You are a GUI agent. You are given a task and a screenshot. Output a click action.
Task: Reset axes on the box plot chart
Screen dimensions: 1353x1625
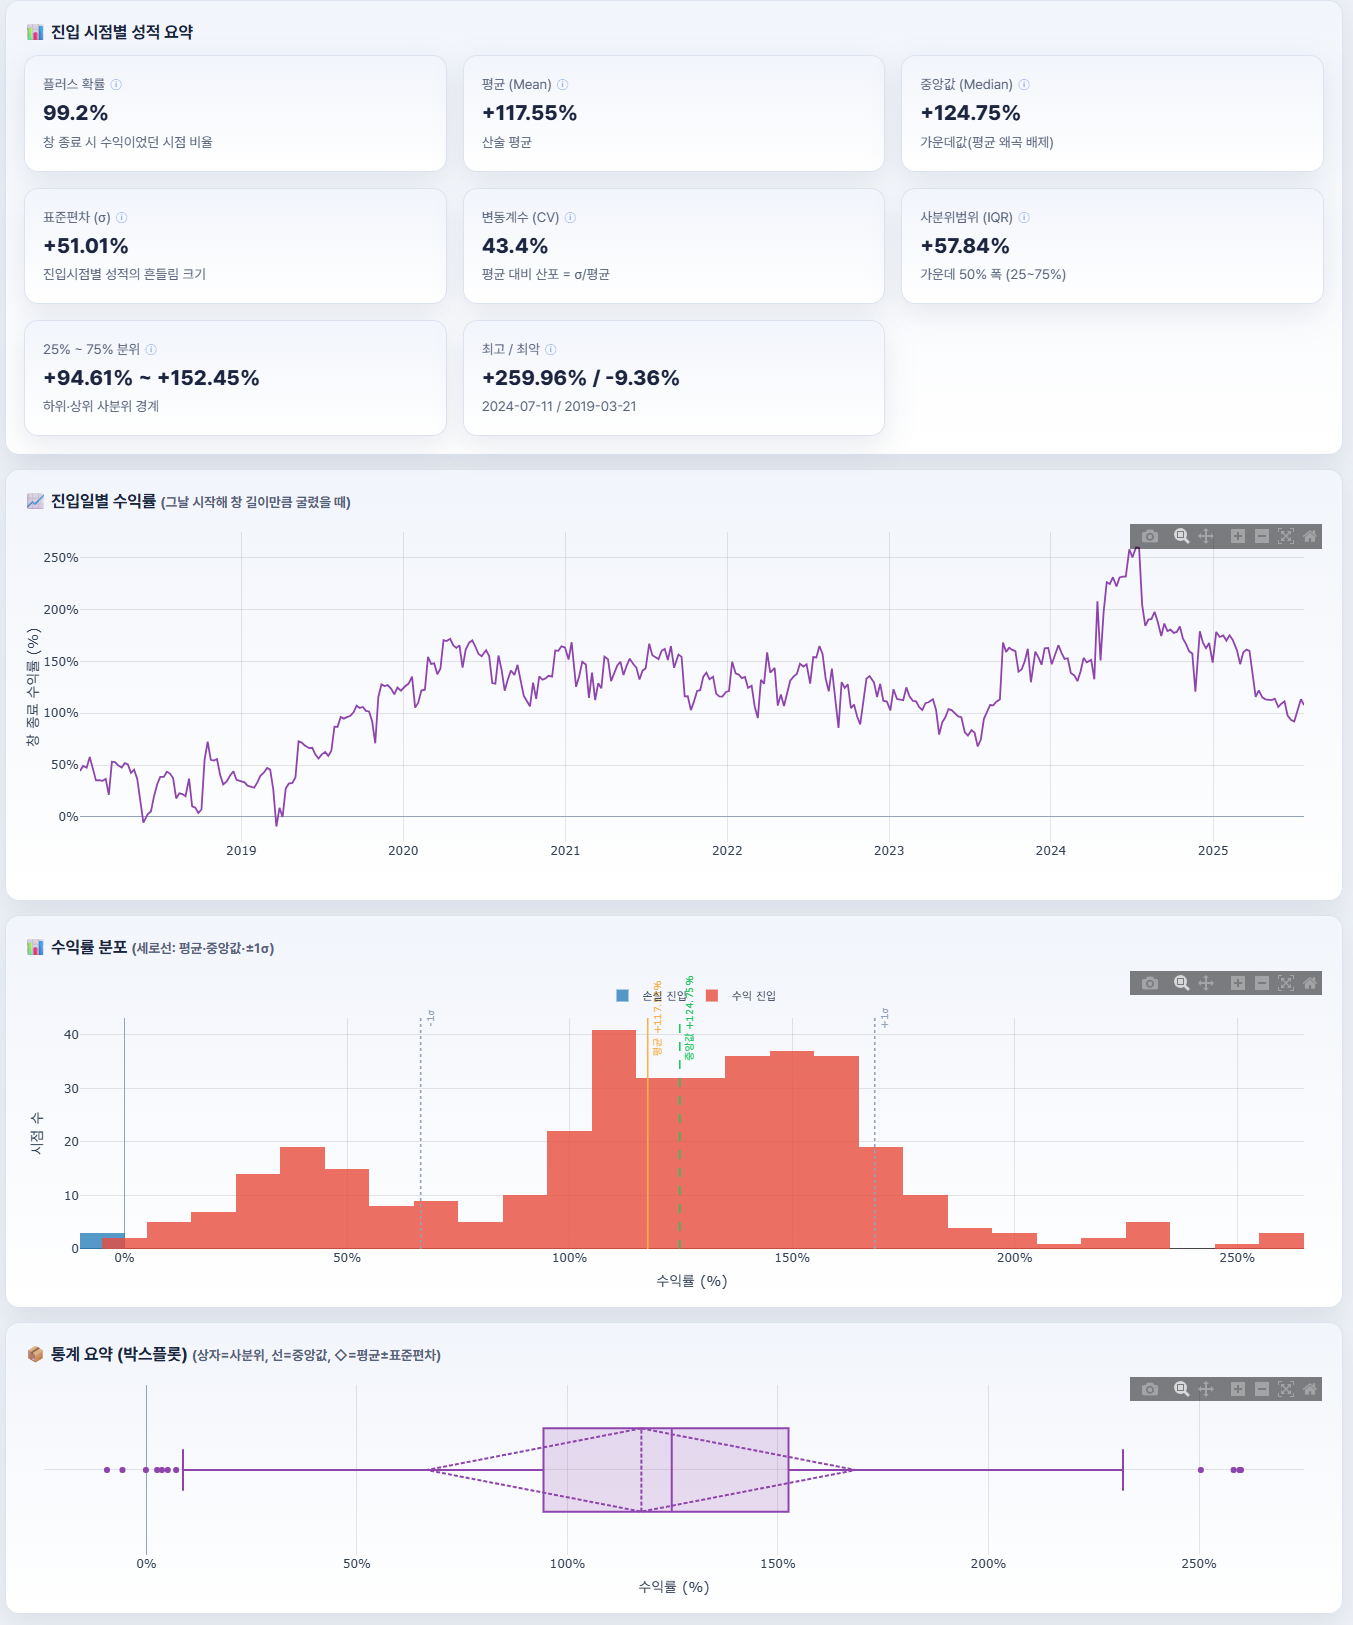(x=1309, y=1389)
